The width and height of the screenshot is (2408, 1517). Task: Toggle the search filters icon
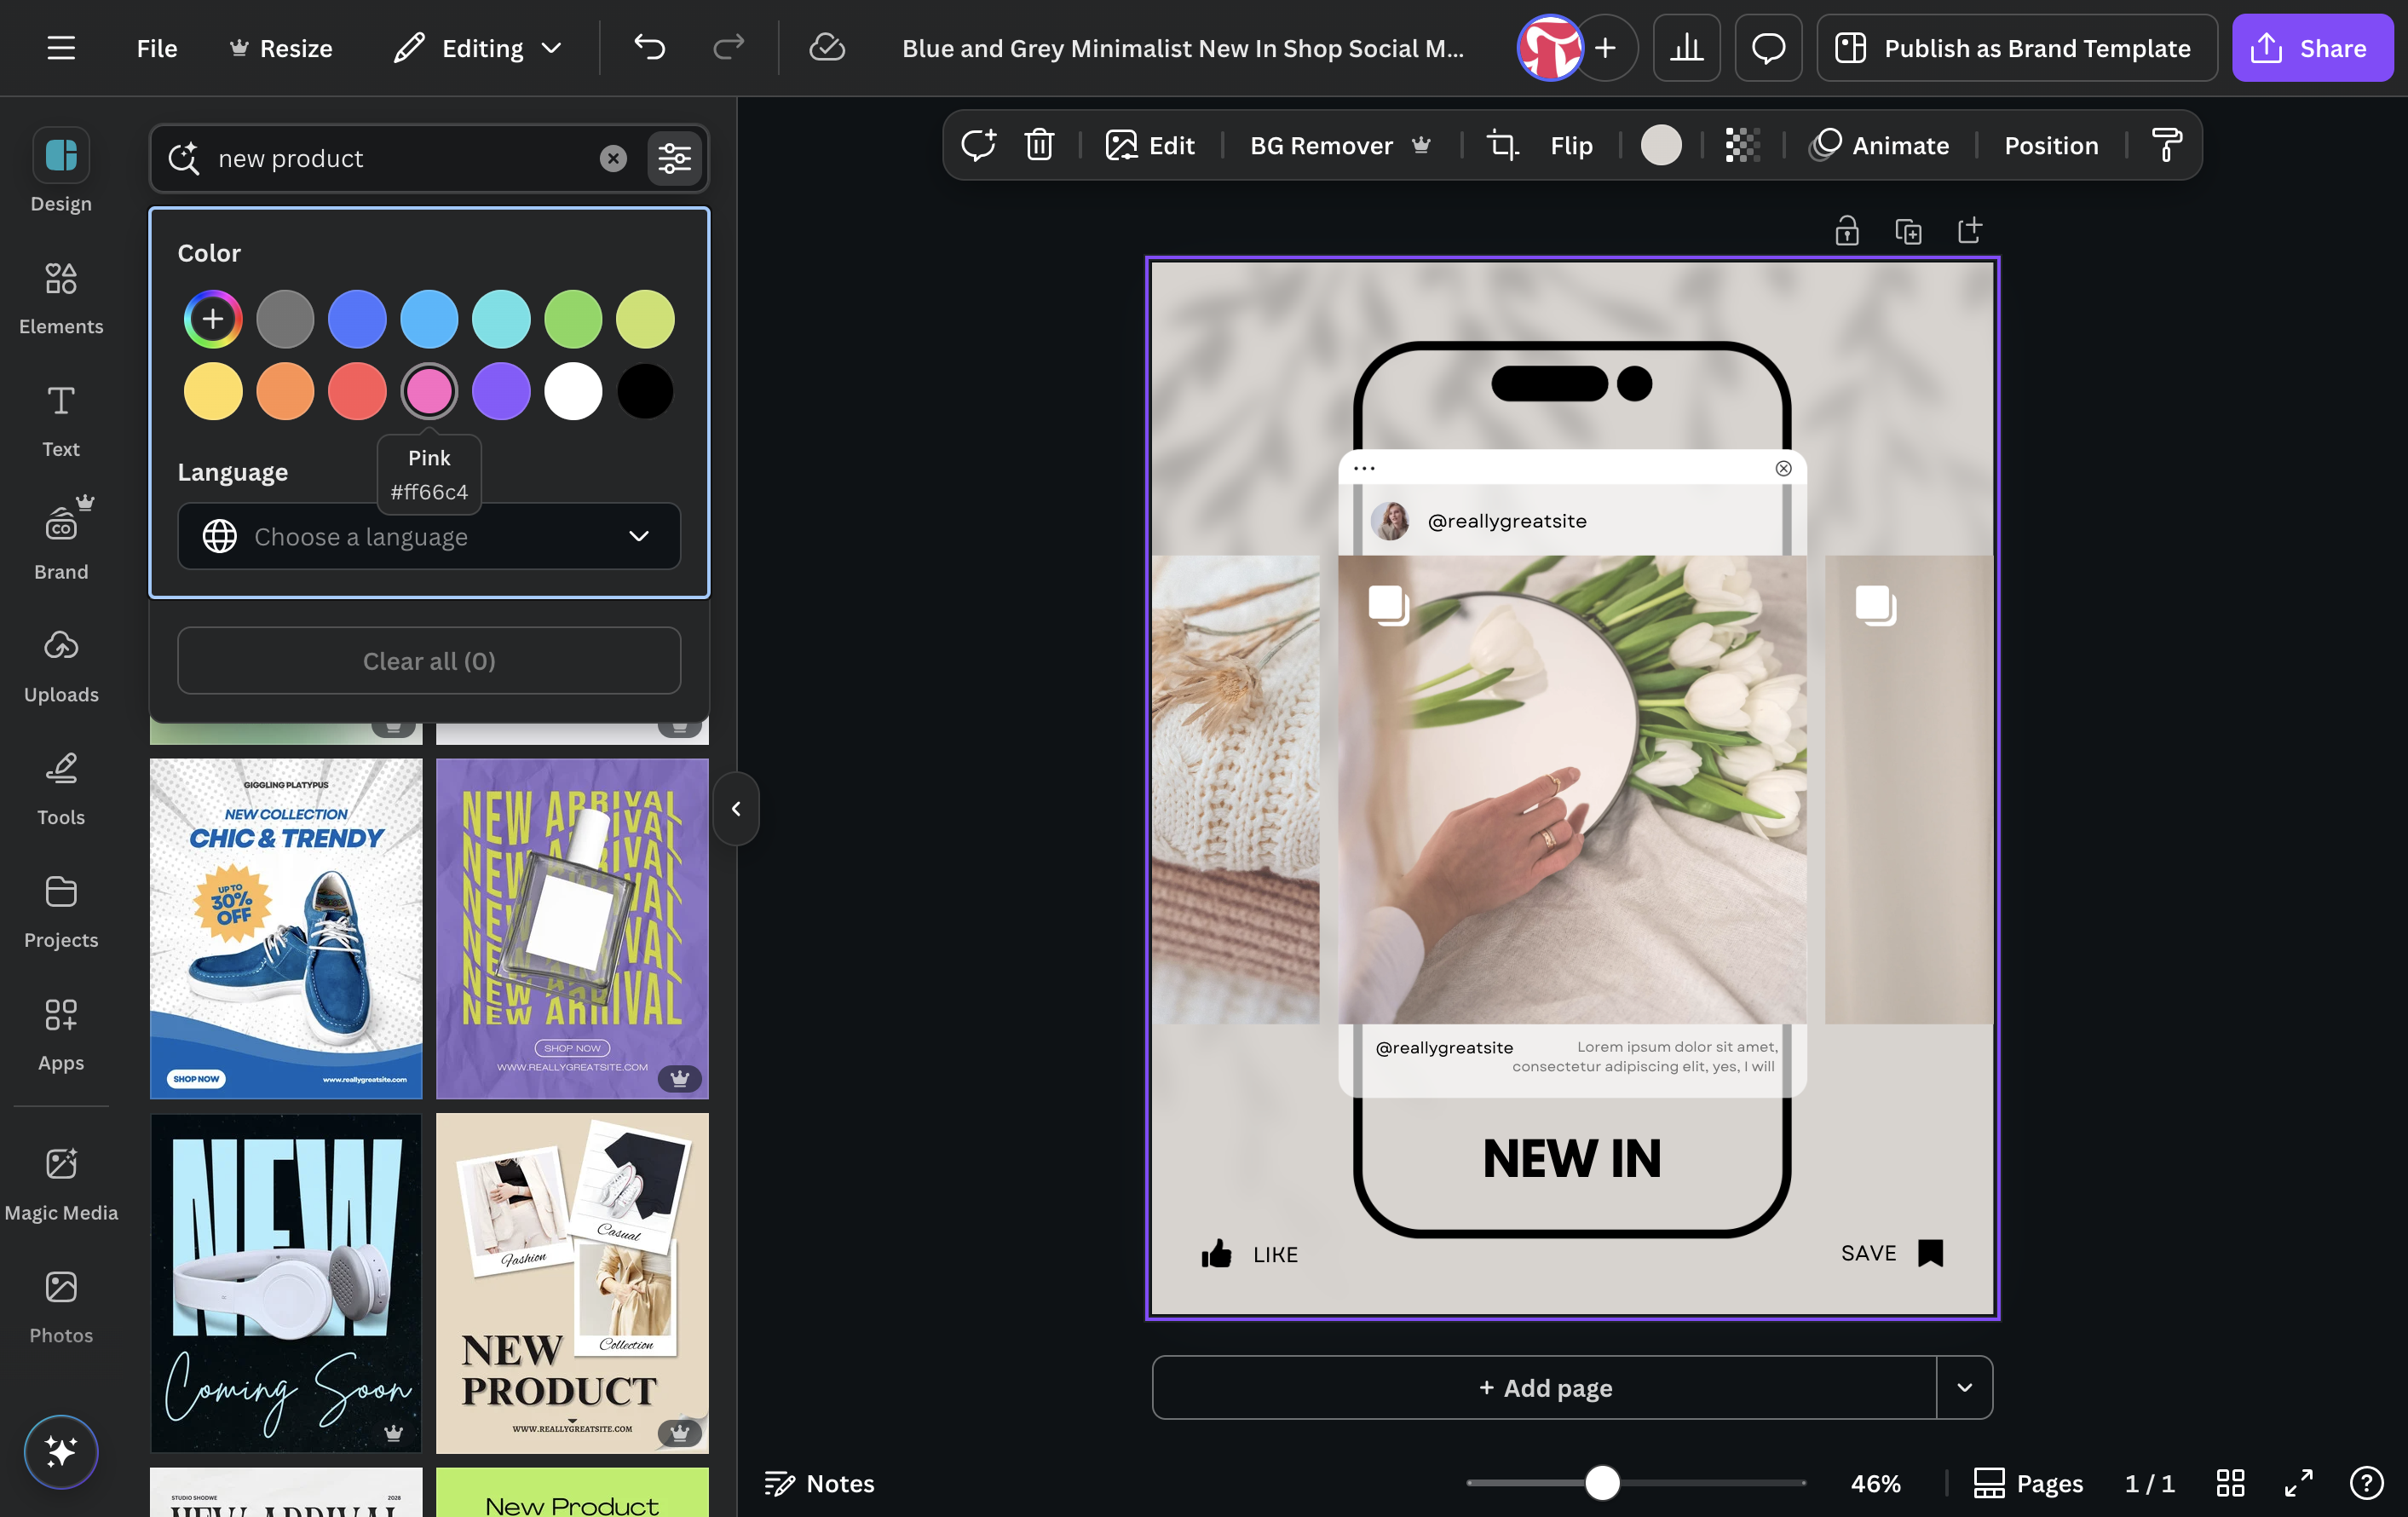click(x=674, y=158)
